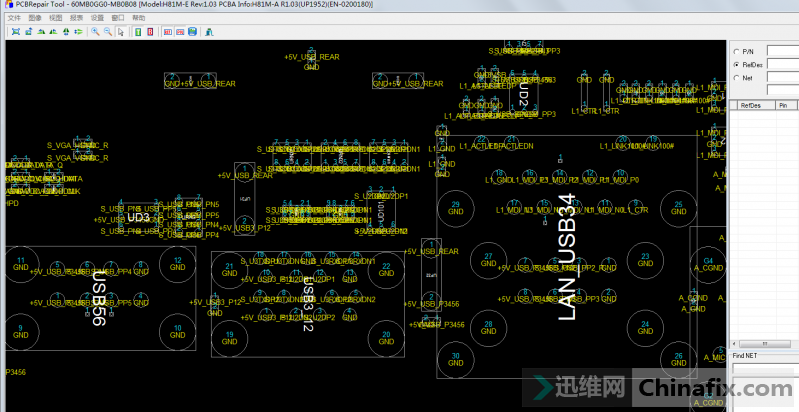Click the results list horizontal scrollbar
The width and height of the screenshot is (799, 412).
(x=764, y=344)
